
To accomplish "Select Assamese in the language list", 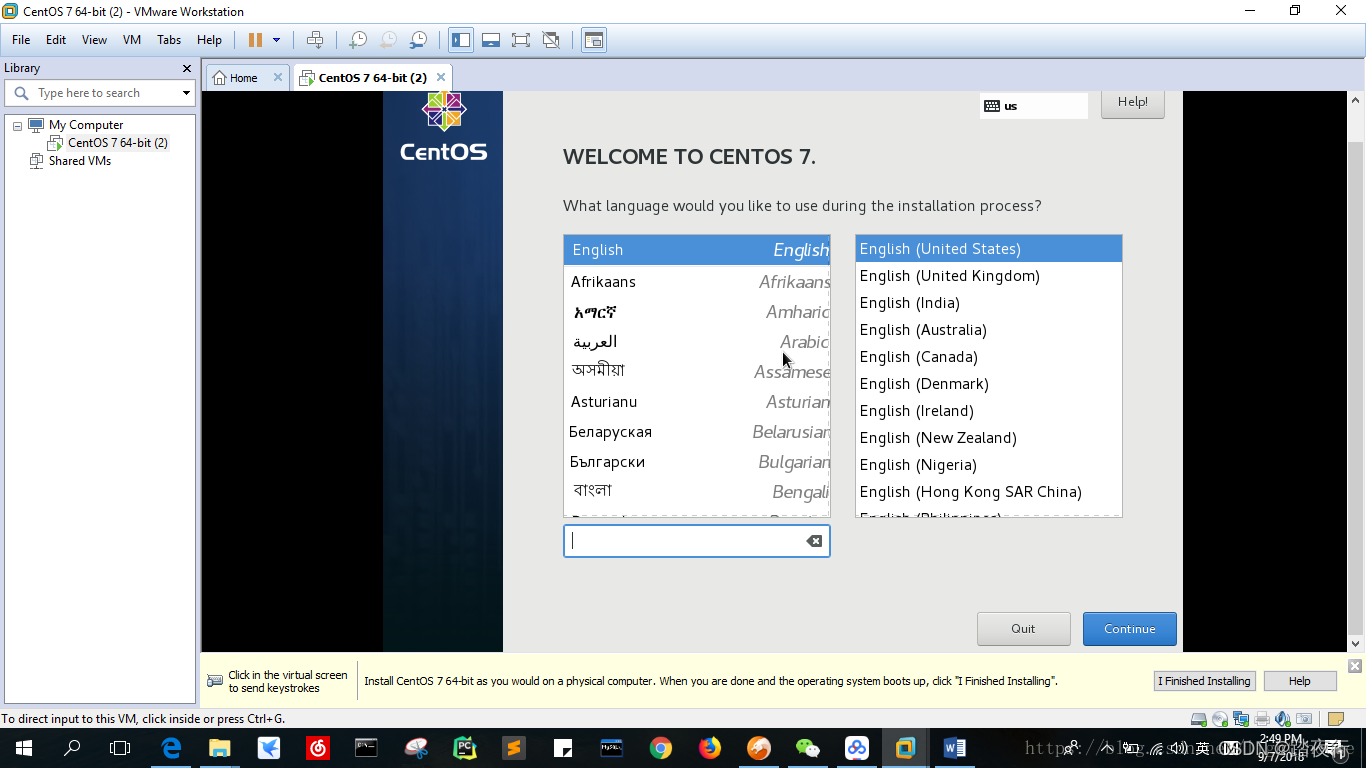I will [x=697, y=372].
